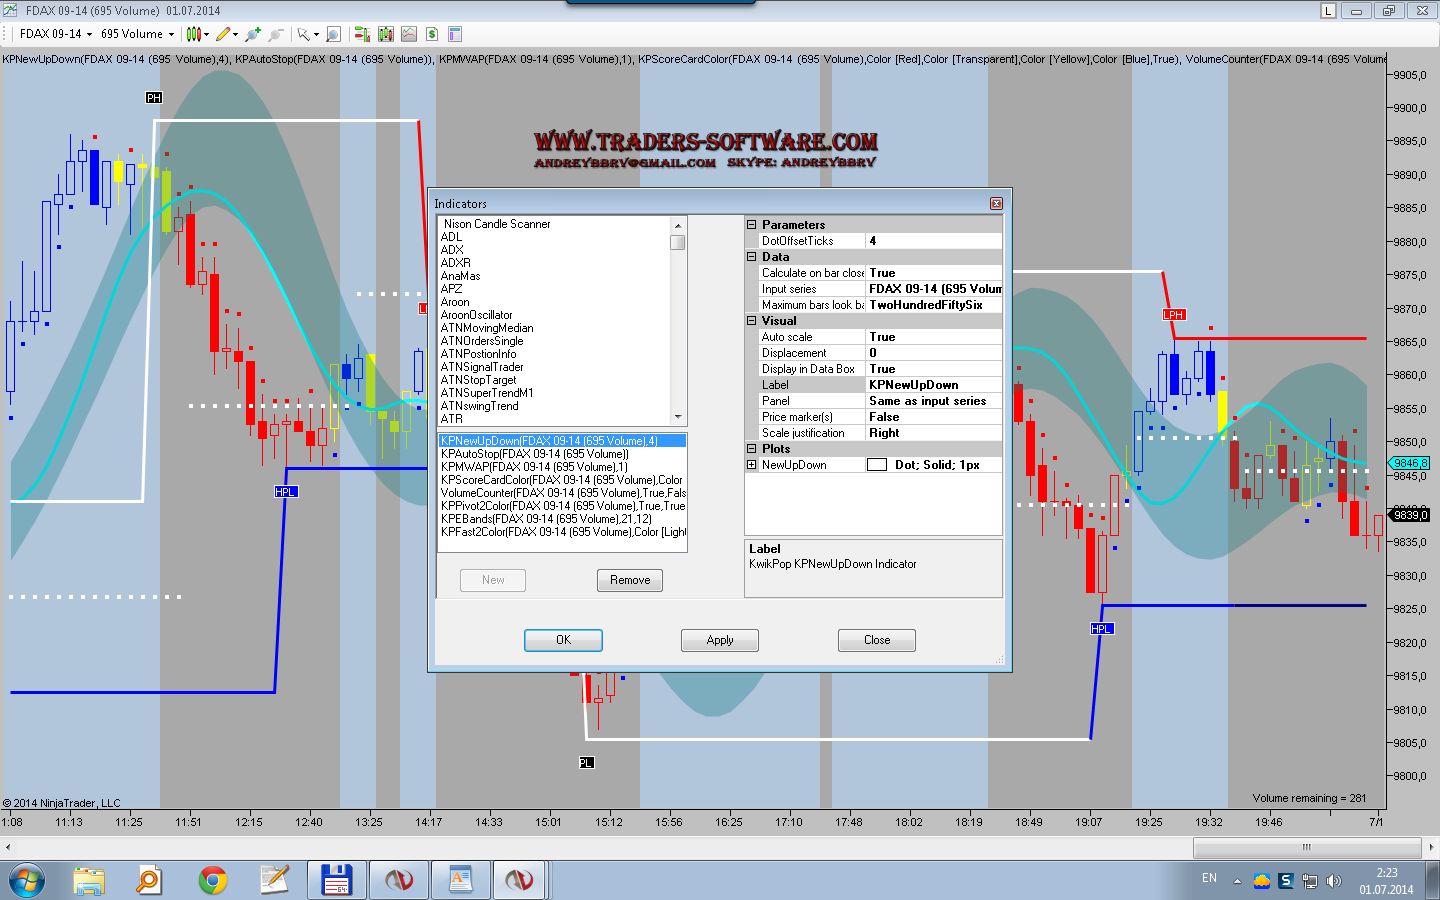The width and height of the screenshot is (1440, 900).
Task: Select ADX in available indicators list
Action: [x=453, y=250]
